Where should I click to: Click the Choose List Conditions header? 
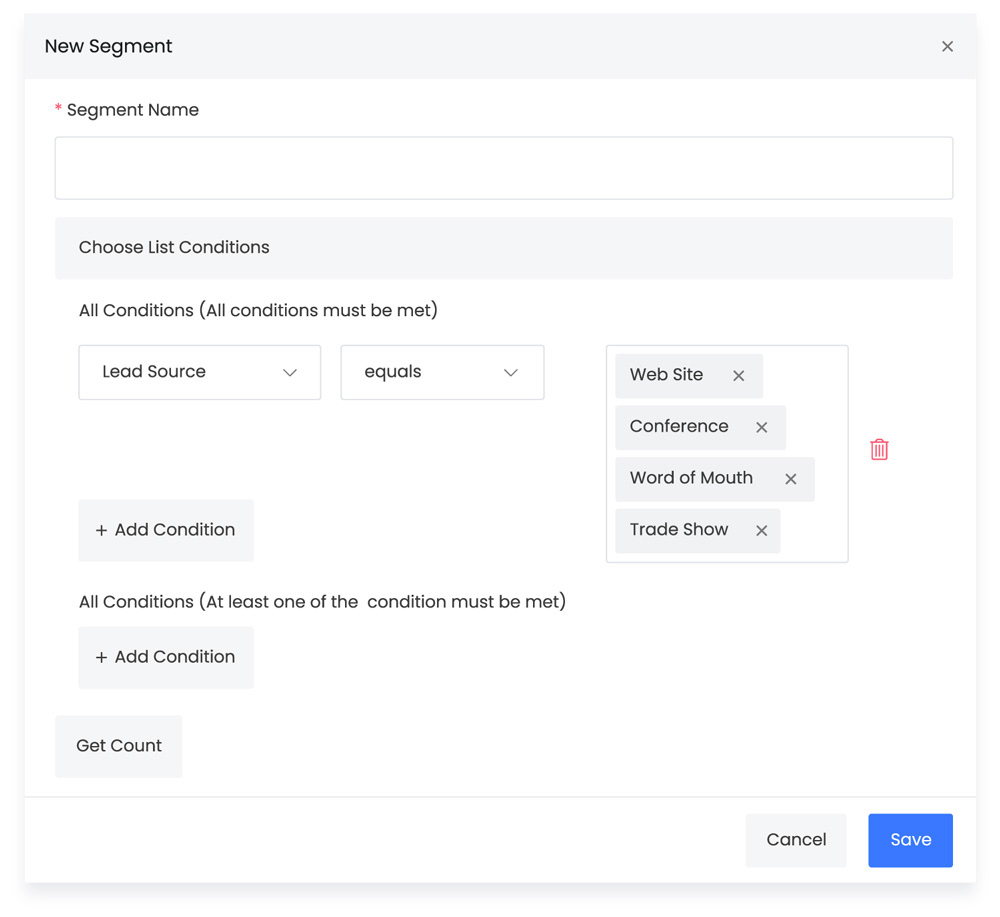click(x=503, y=248)
